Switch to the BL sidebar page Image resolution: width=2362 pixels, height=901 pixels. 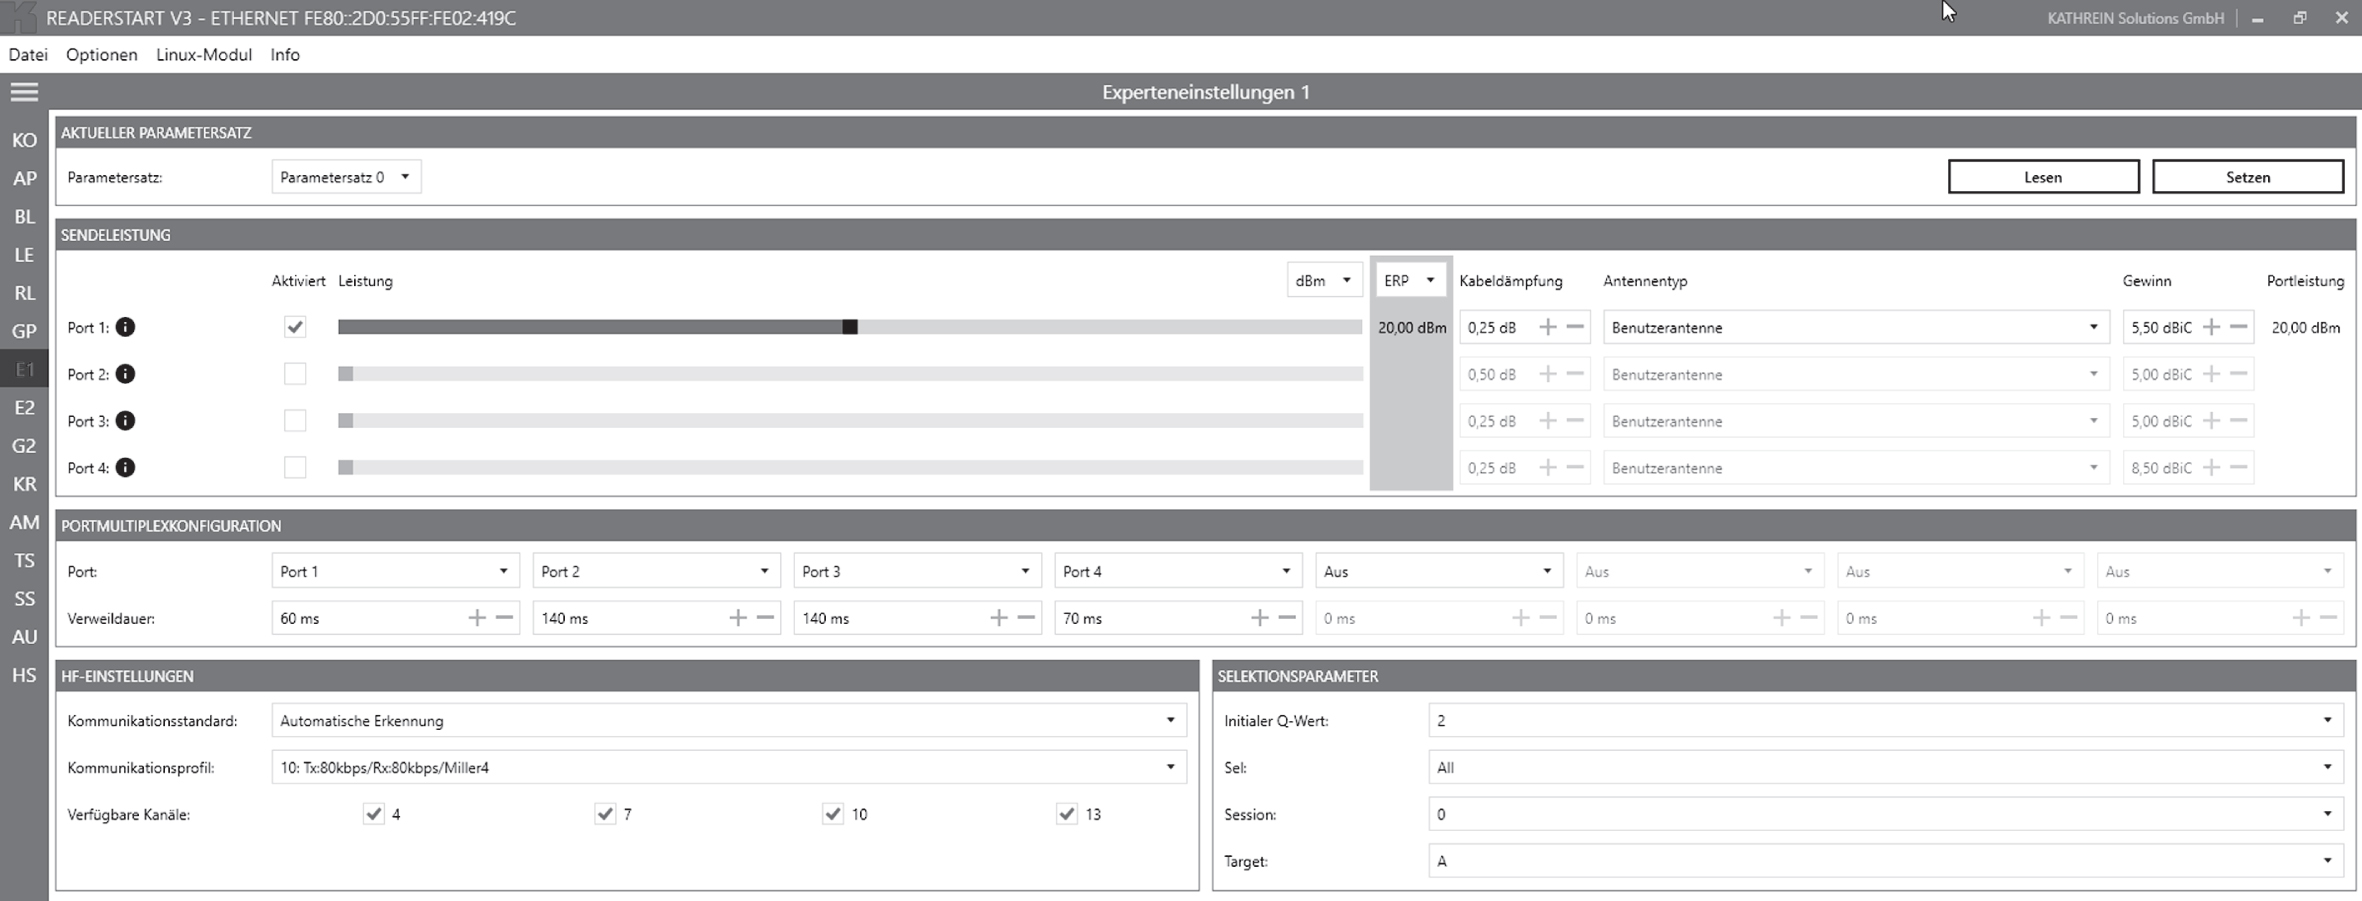click(x=24, y=216)
